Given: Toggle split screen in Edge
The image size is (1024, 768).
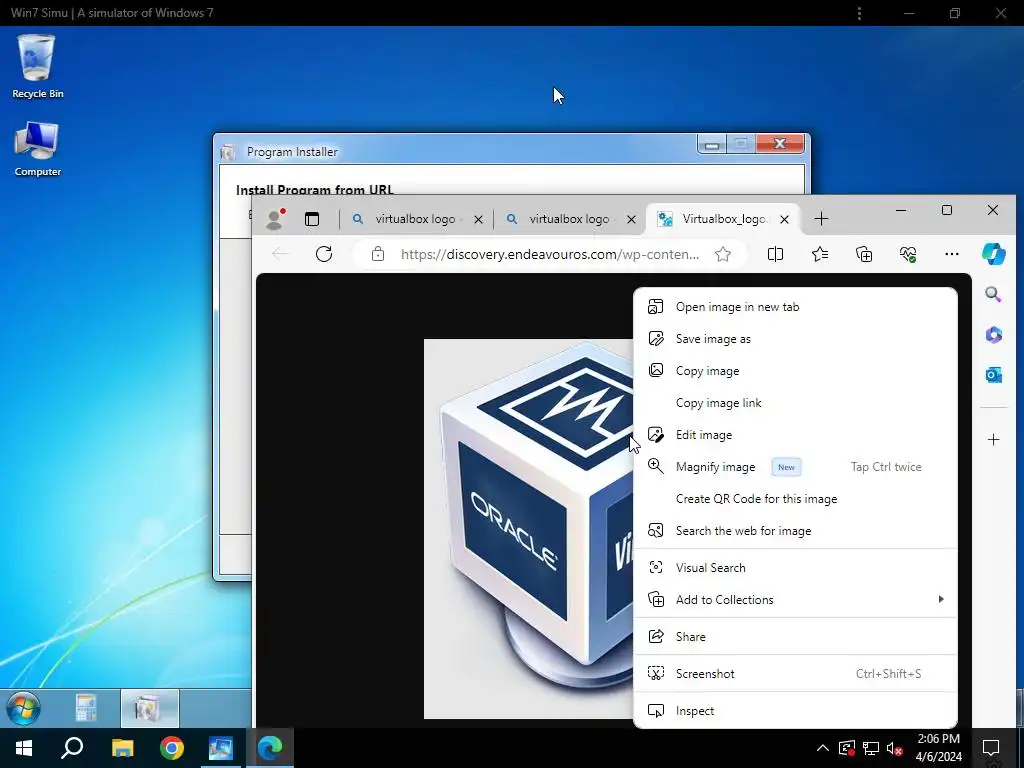Looking at the screenshot, I should 775,254.
